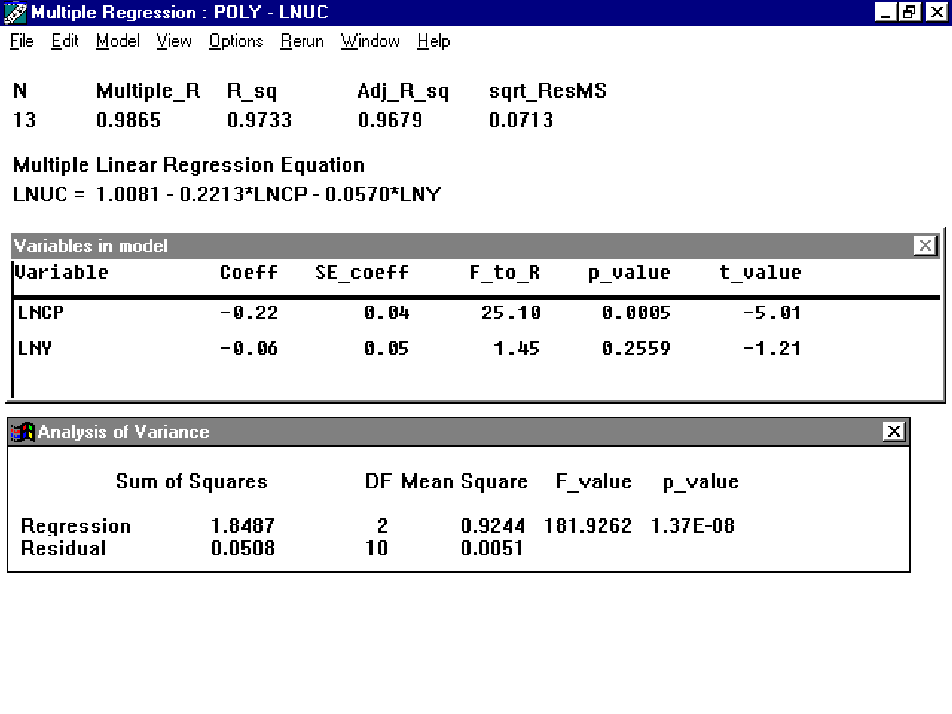The height and width of the screenshot is (714, 952).
Task: Open the Options menu
Action: (236, 41)
